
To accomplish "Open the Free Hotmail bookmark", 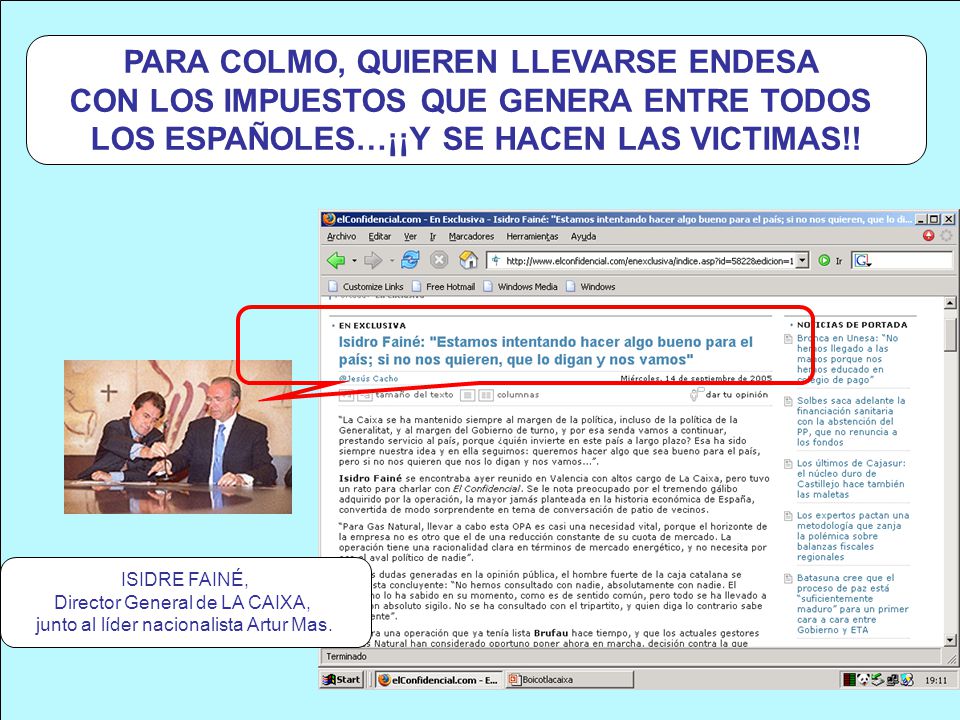I will click(x=444, y=287).
